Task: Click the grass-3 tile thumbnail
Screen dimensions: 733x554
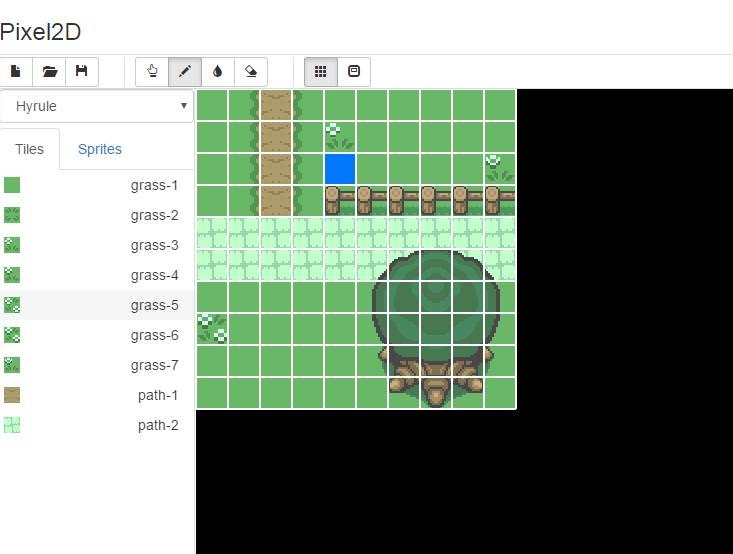Action: click(x=12, y=245)
